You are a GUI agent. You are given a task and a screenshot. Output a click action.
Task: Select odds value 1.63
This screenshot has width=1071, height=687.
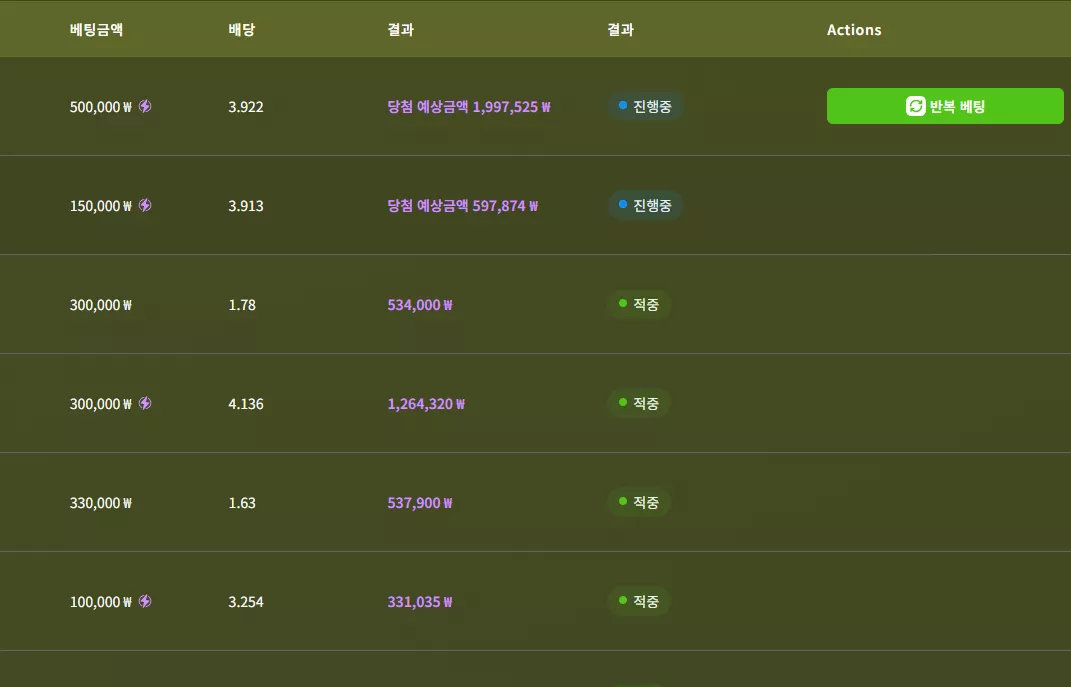click(x=242, y=503)
